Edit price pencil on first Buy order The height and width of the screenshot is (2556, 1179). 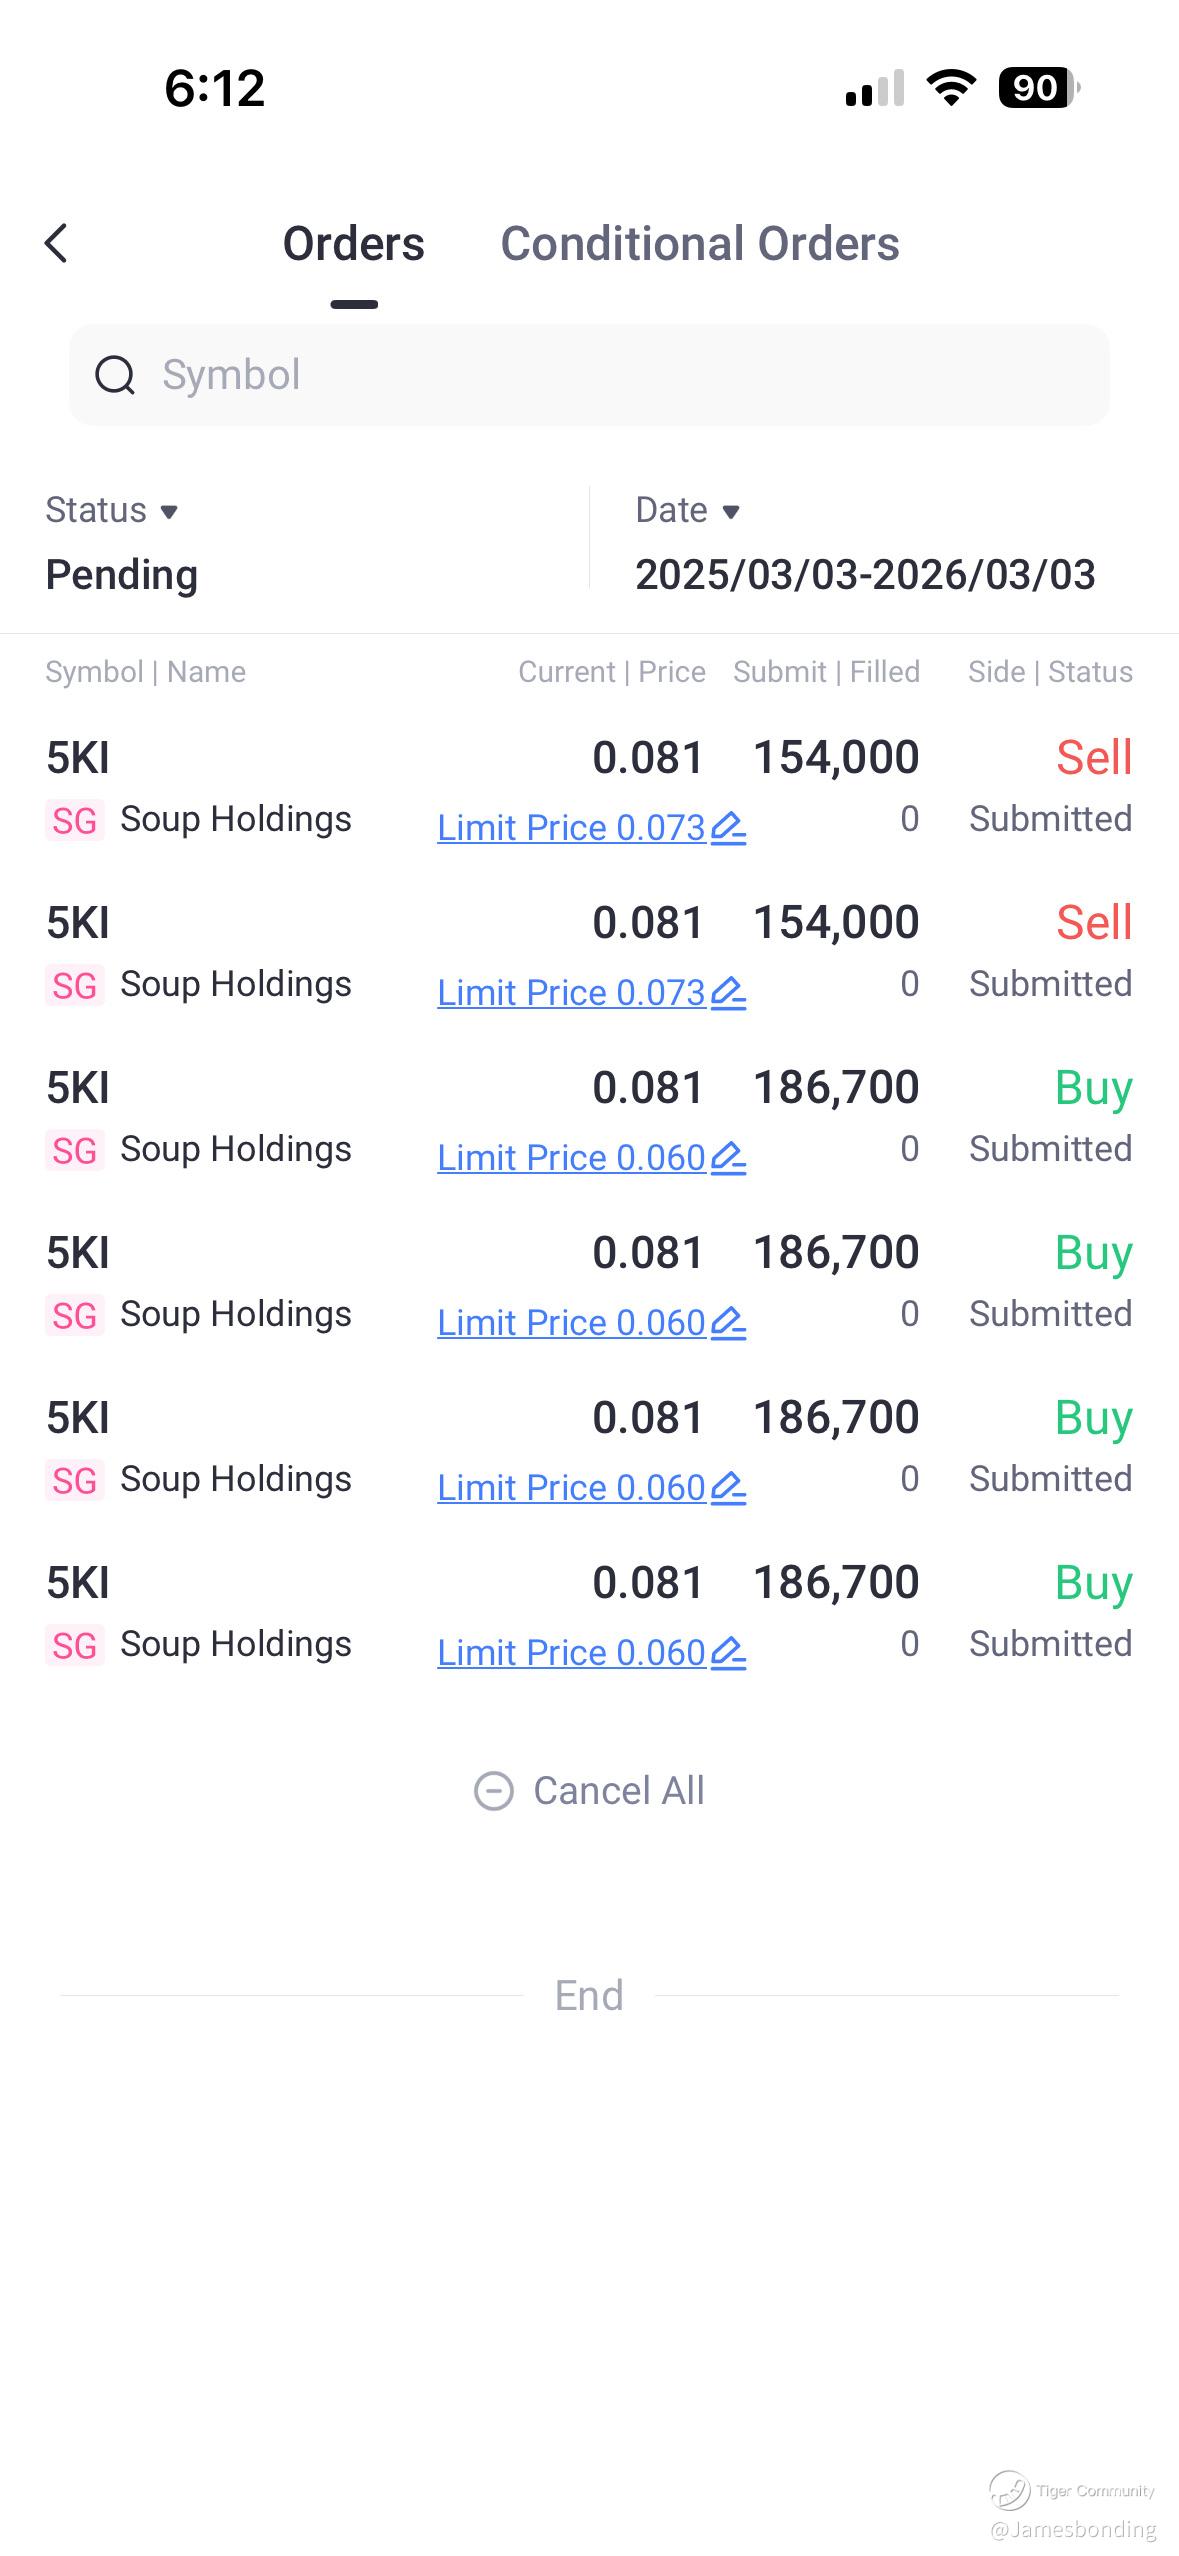(728, 1158)
